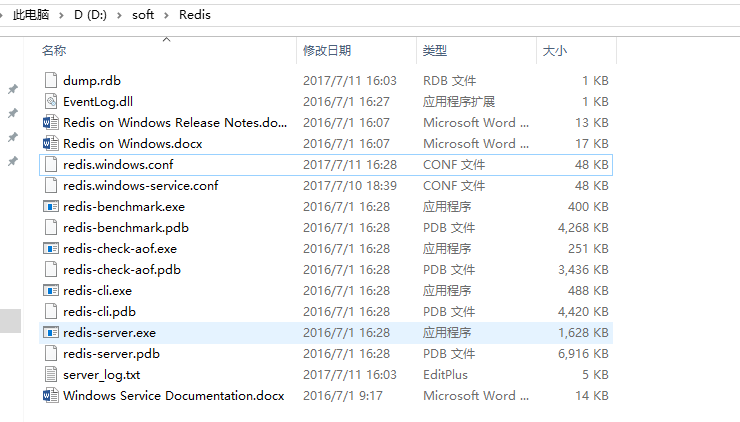Click the RDB 文件 type cell
Viewport: 740px width, 422px height.
click(449, 81)
